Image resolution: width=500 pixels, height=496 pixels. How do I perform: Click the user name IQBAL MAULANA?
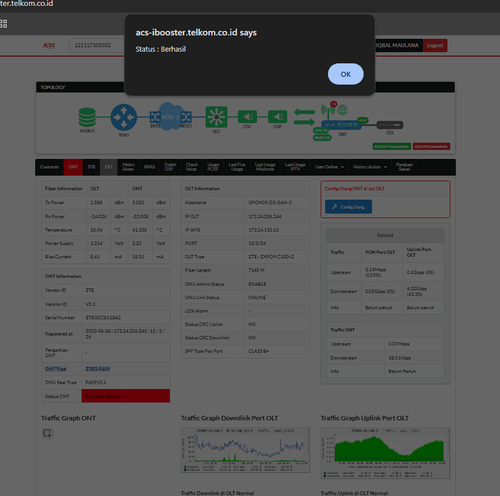click(397, 45)
